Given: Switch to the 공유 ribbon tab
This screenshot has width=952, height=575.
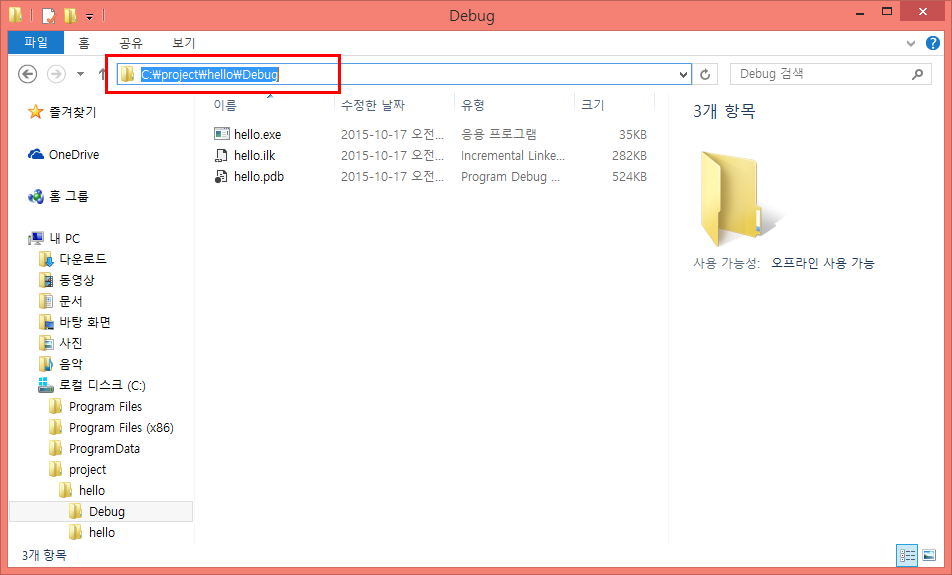Looking at the screenshot, I should [x=131, y=43].
